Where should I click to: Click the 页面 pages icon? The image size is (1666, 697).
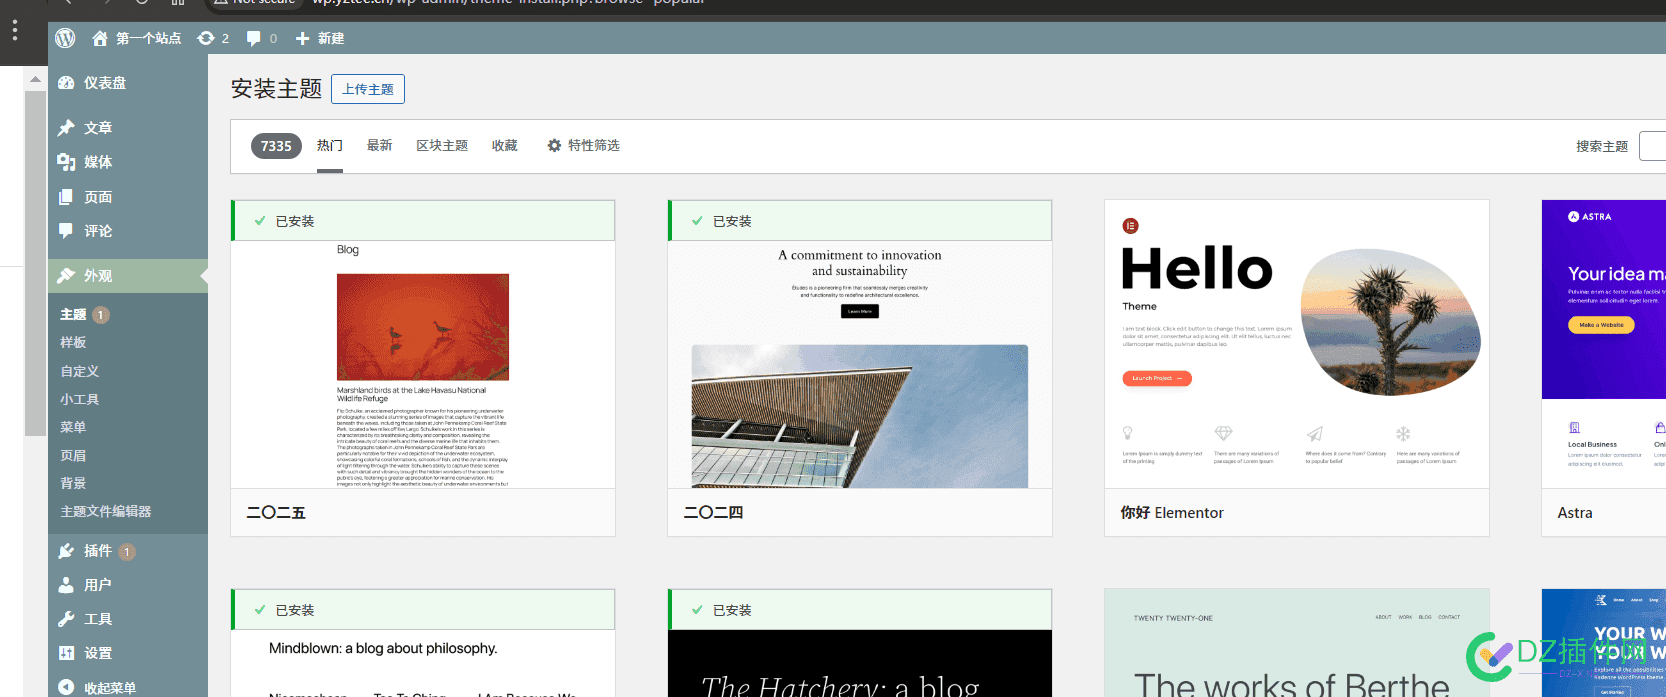point(66,197)
